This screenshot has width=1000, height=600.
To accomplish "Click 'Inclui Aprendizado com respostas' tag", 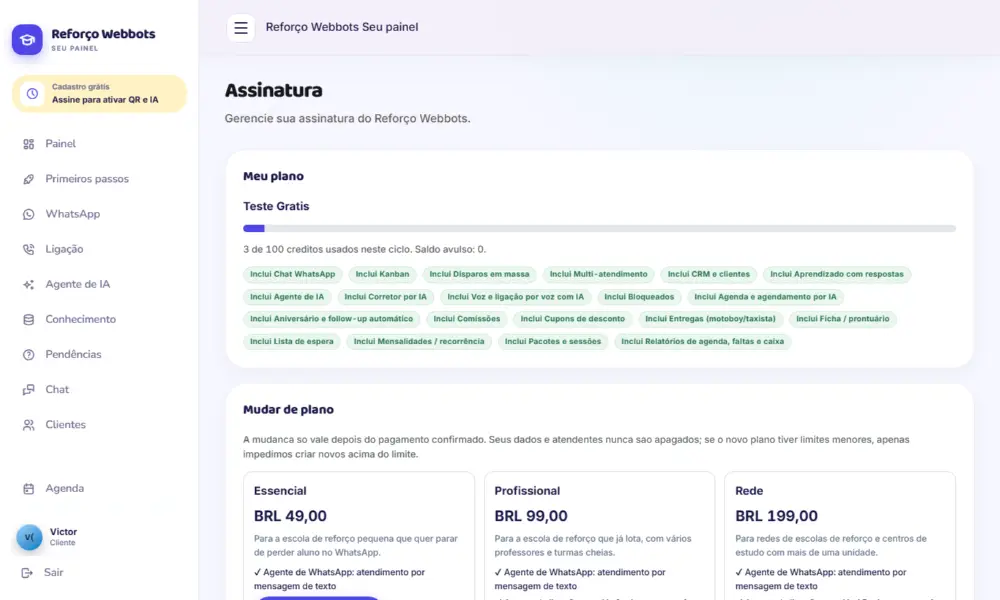I will point(837,274).
